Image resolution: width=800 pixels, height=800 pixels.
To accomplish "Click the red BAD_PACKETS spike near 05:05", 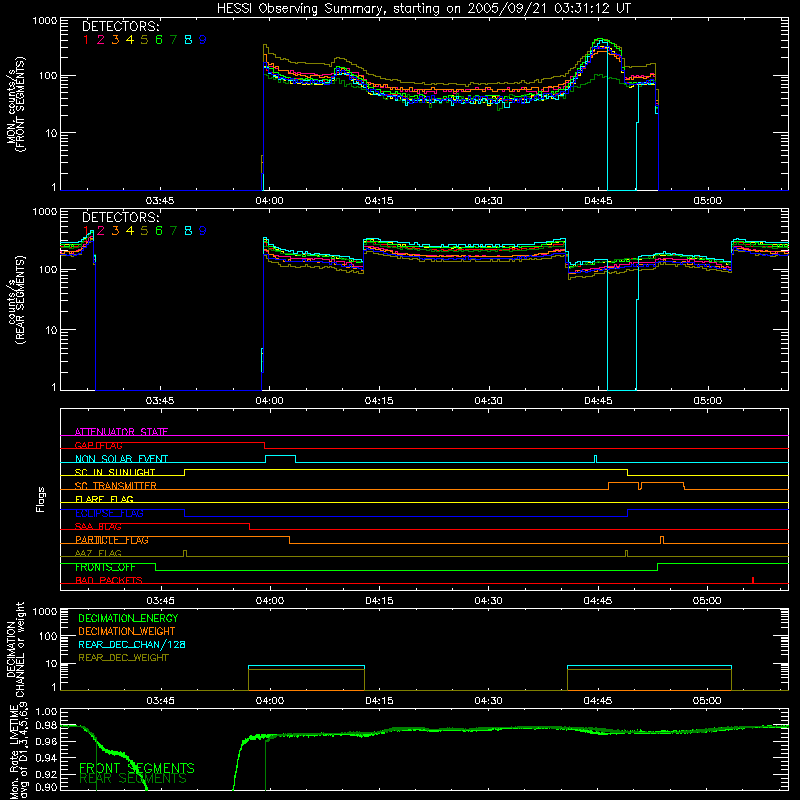I will click(x=753, y=580).
